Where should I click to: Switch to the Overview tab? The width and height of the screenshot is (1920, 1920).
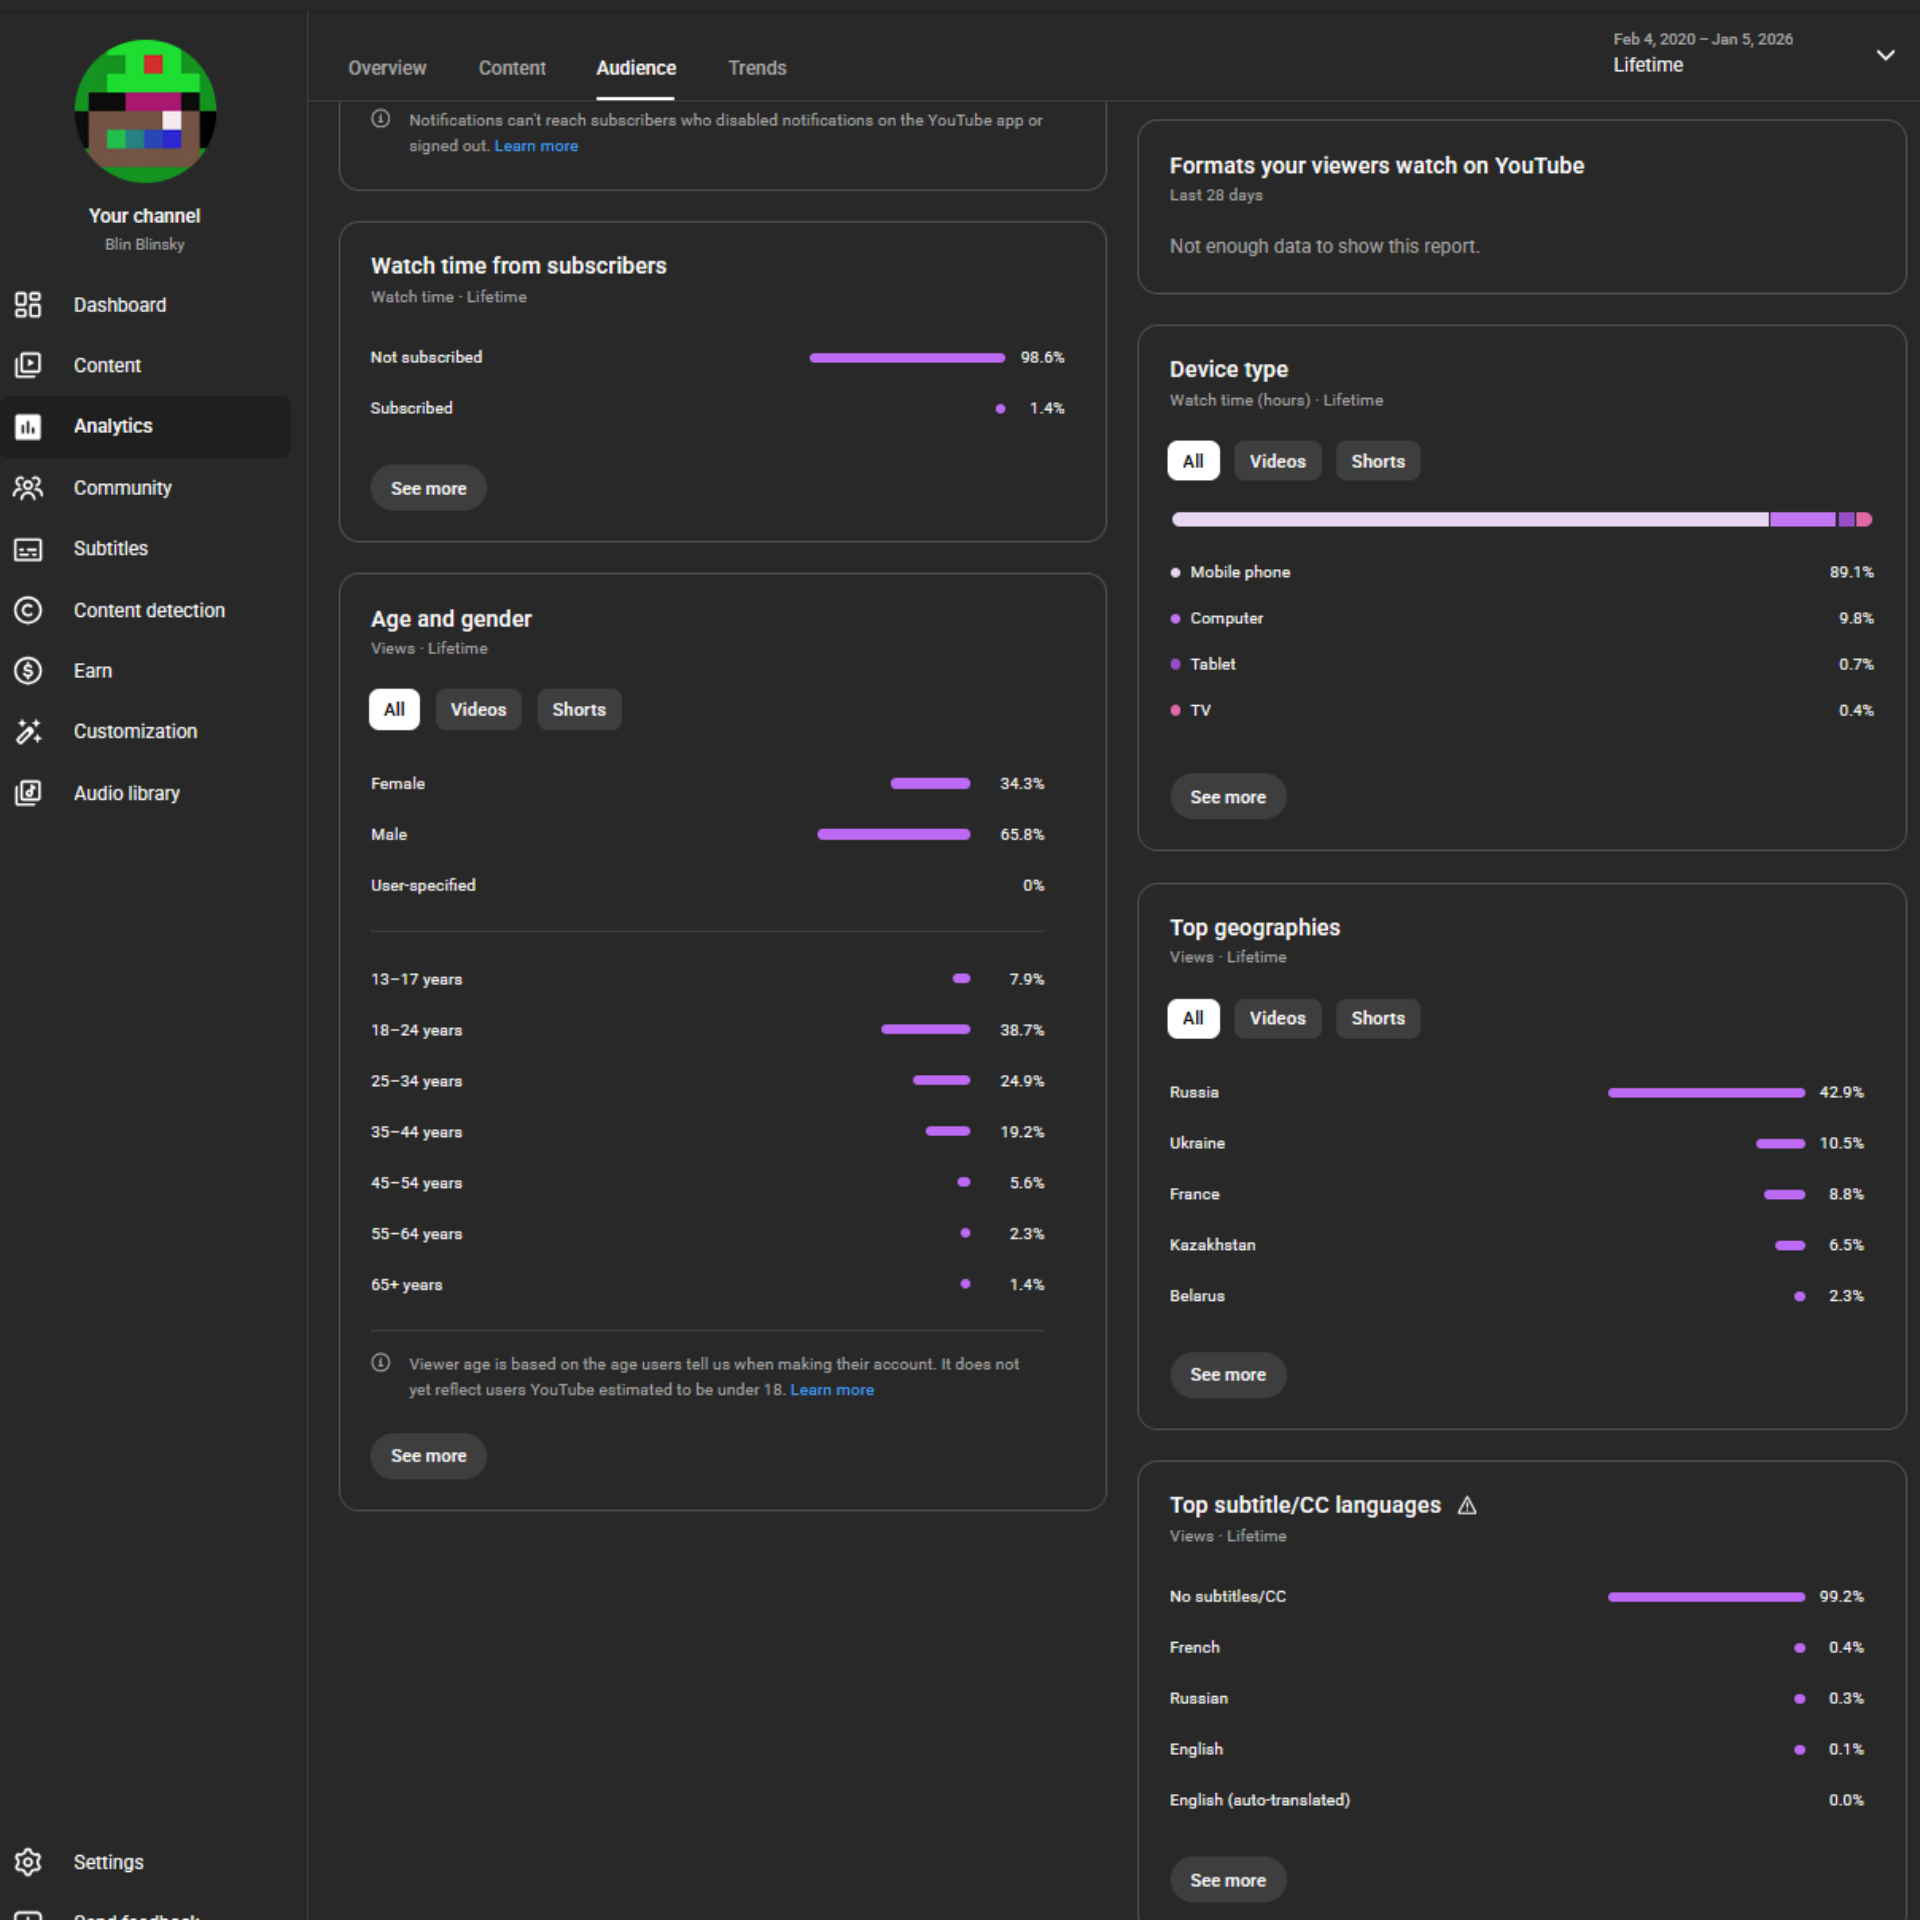[387, 68]
